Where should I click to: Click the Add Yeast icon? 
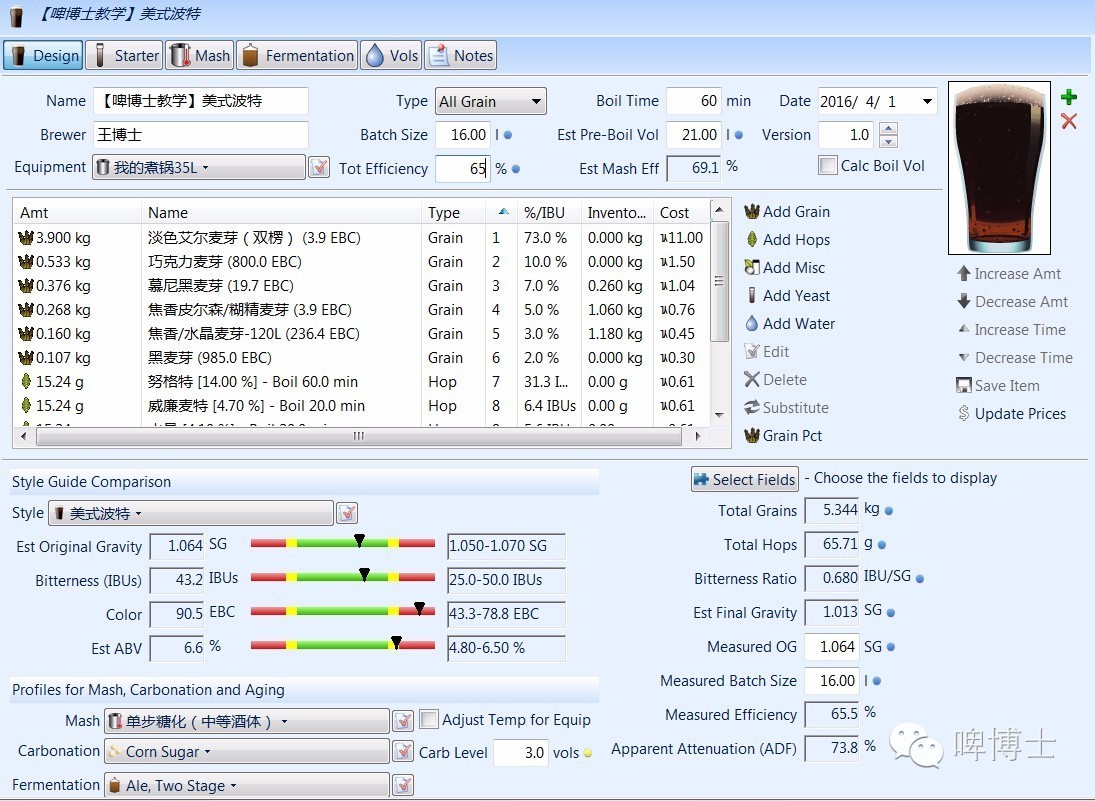click(x=752, y=296)
